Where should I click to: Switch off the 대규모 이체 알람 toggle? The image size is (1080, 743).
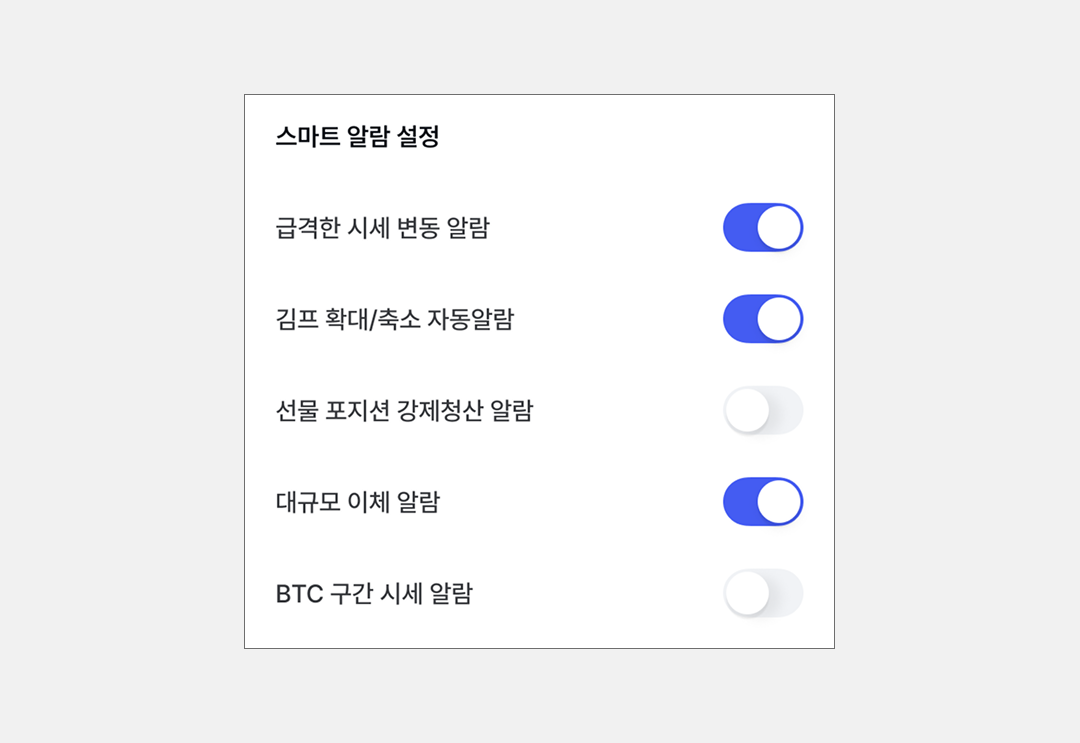click(x=763, y=501)
